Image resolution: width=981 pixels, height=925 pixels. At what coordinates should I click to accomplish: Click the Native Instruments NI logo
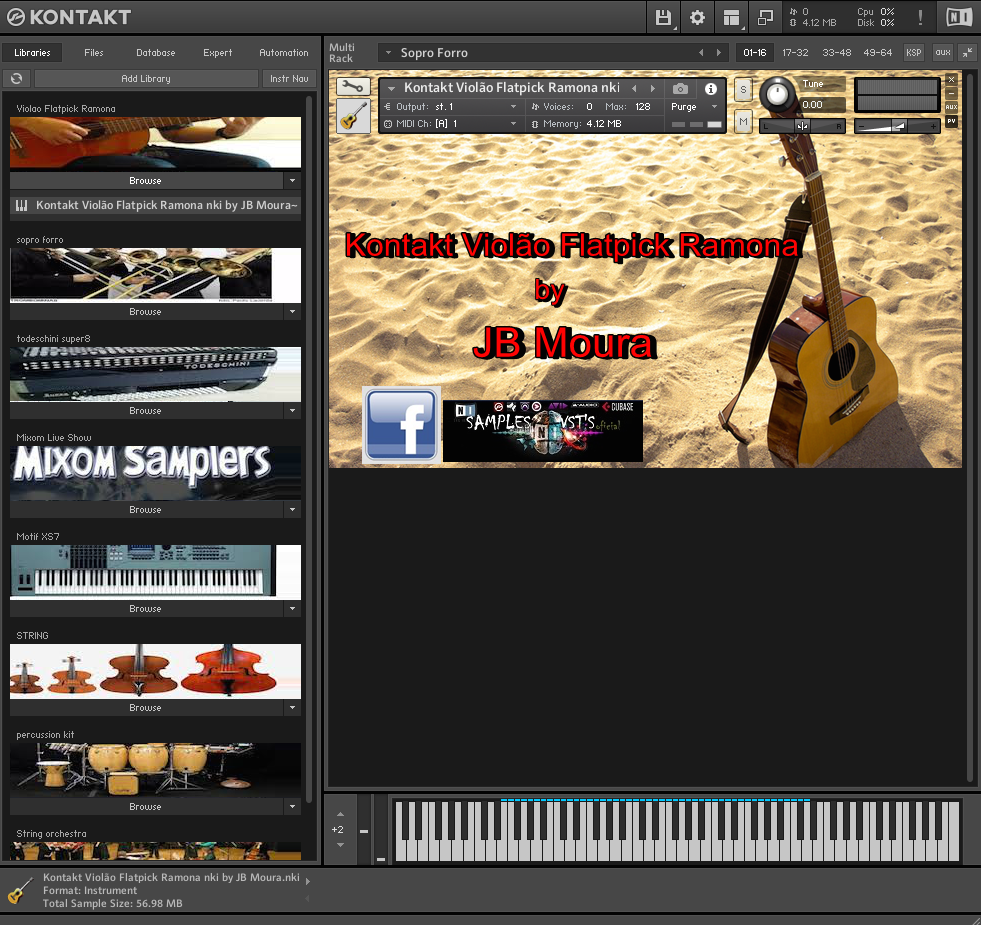click(x=958, y=17)
